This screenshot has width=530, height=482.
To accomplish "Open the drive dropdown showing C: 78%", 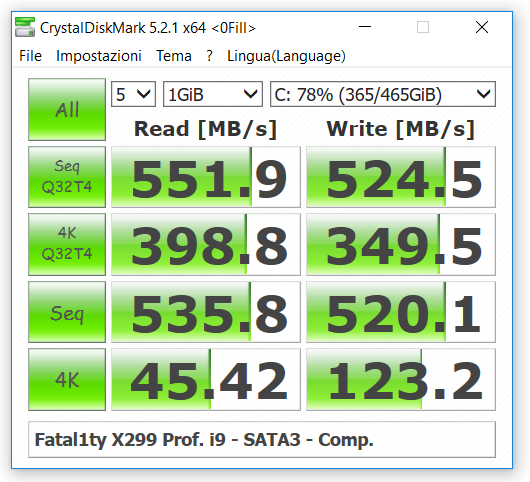I will click(x=383, y=94).
